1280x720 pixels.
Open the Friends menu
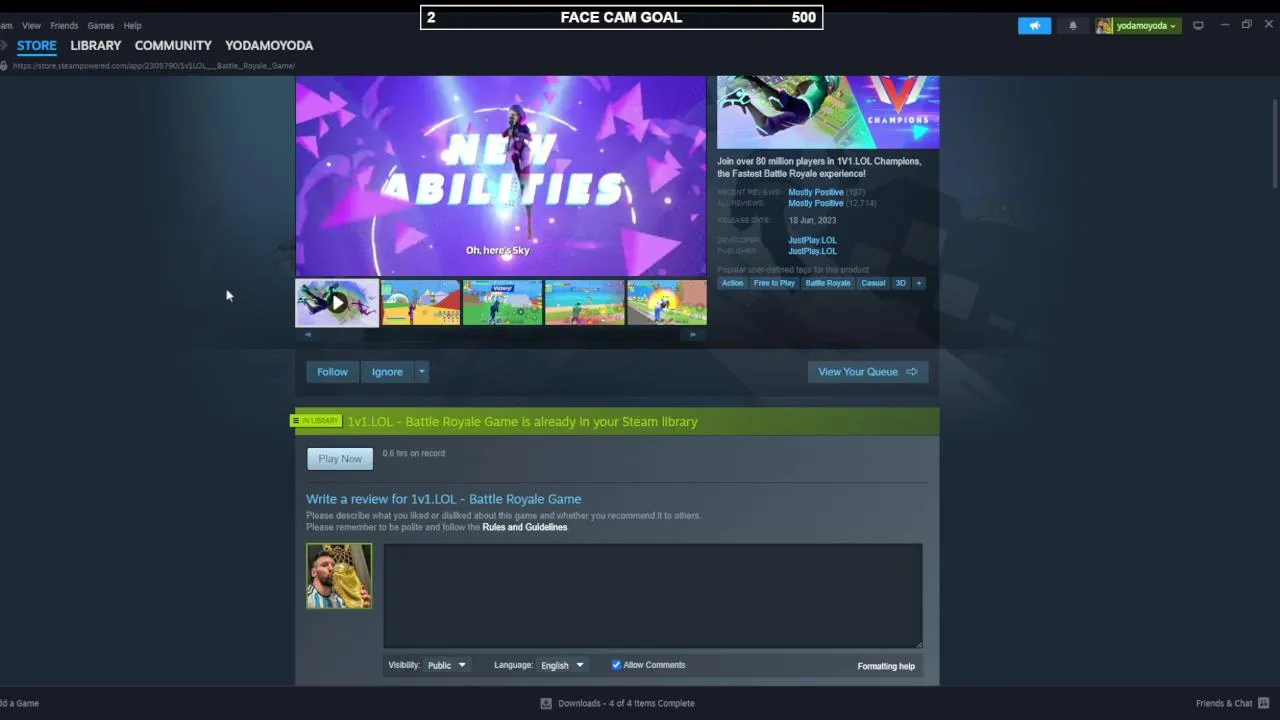64,25
